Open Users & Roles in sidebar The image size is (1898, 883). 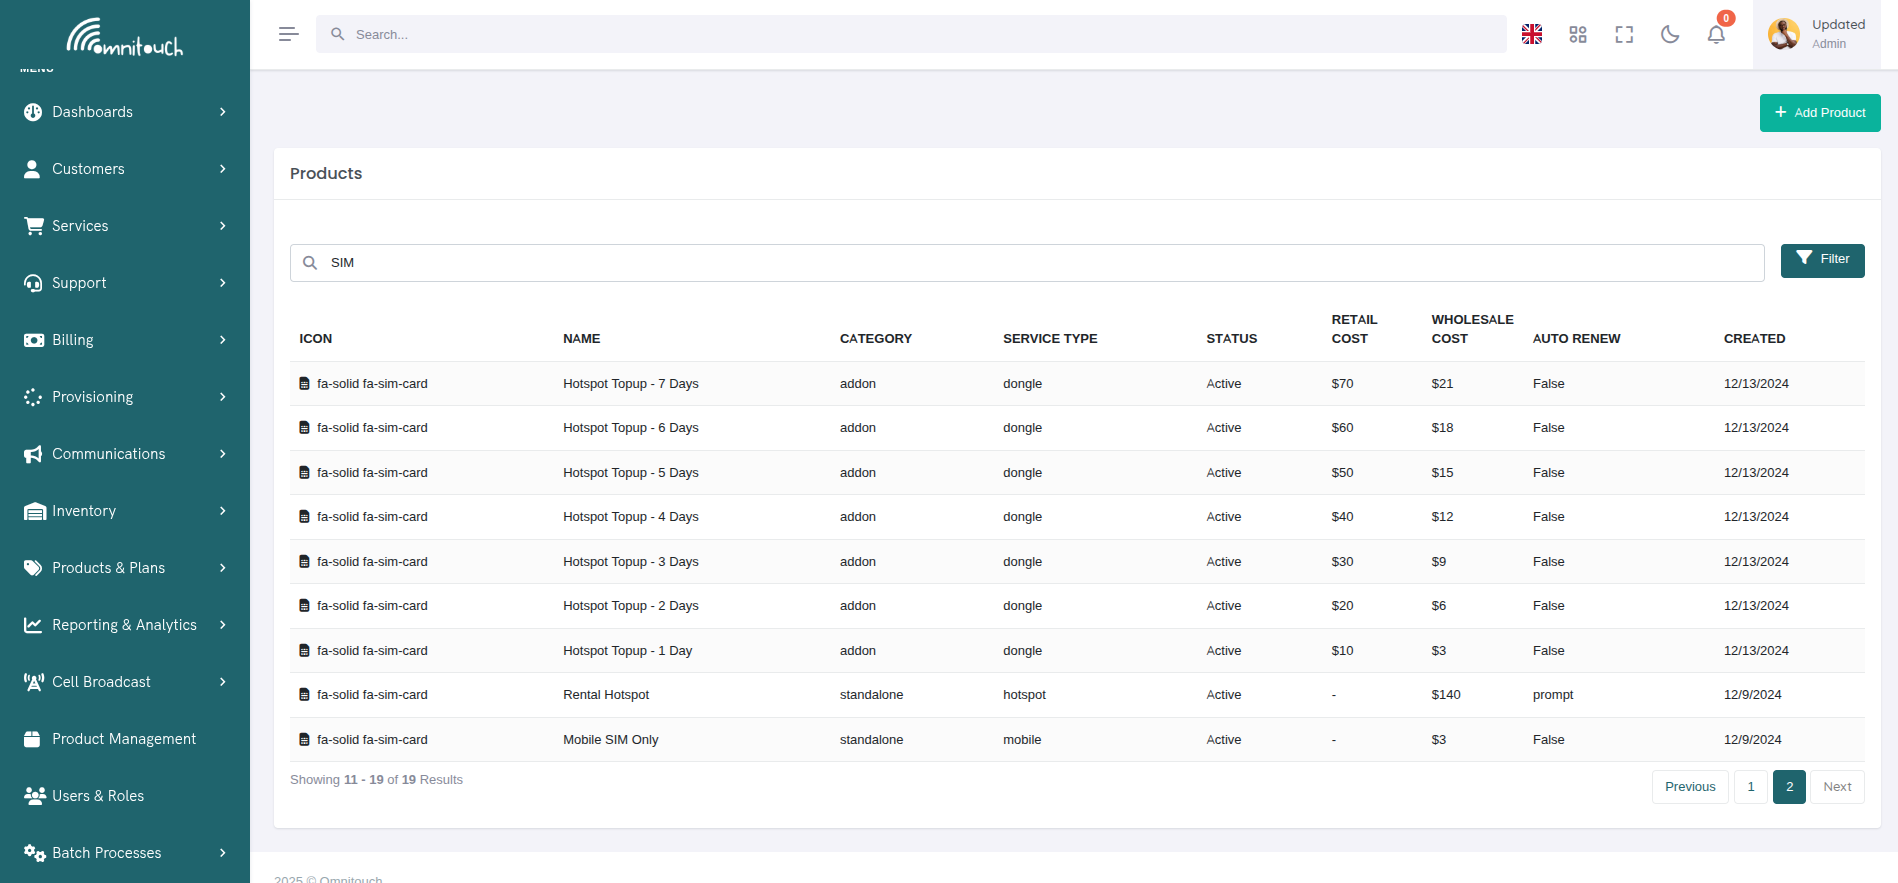point(98,796)
